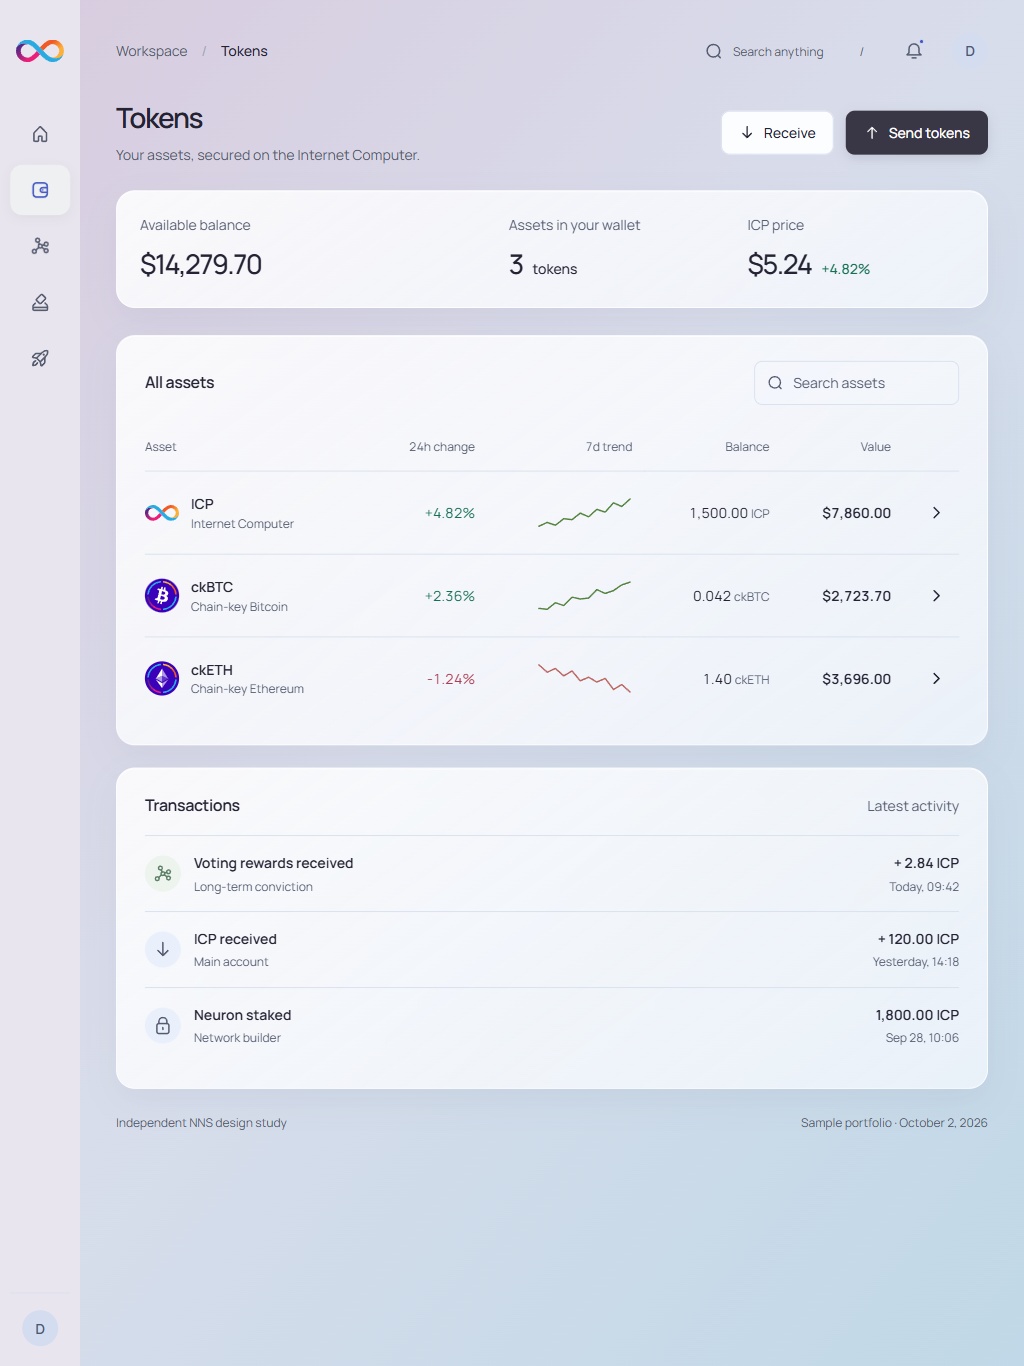Click the Asset column header
1024x1366 pixels.
(160, 447)
